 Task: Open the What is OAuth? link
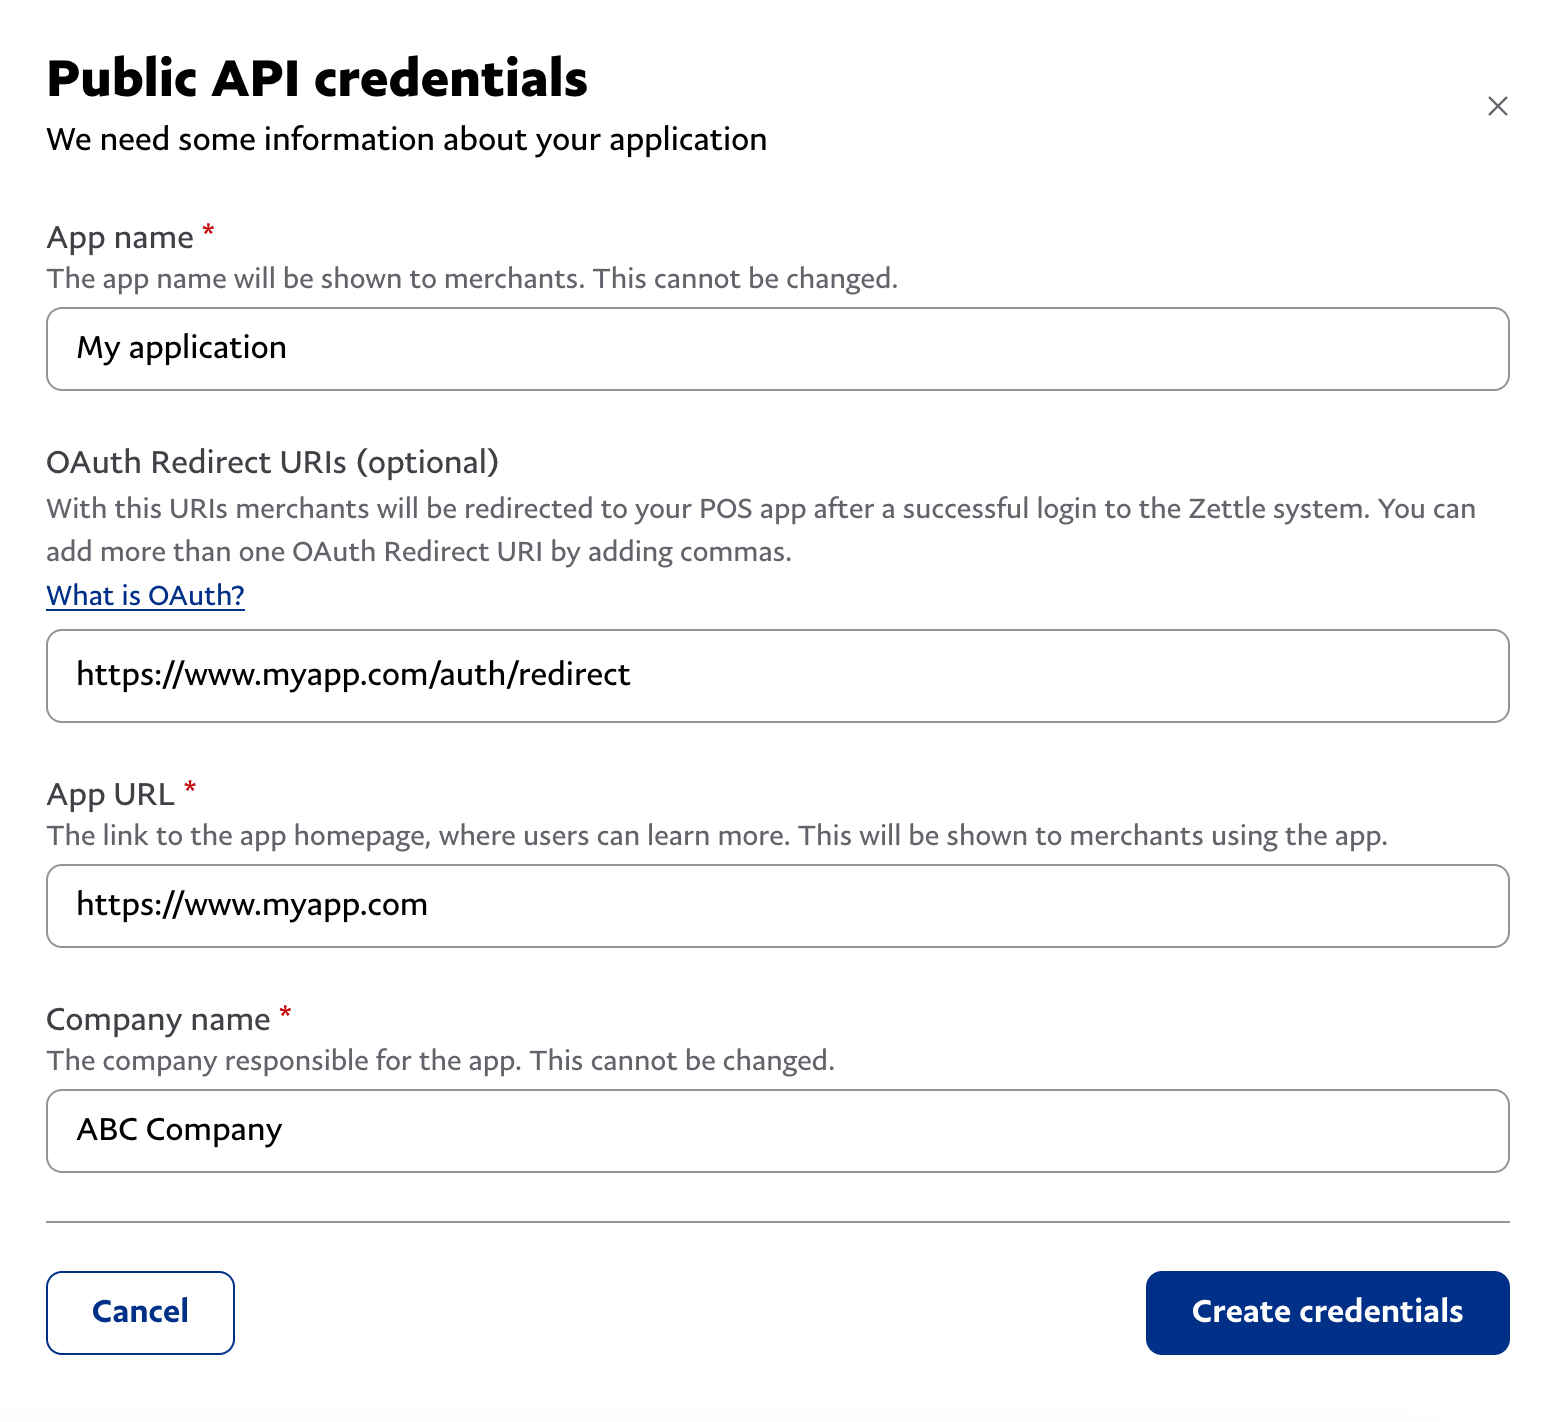(x=145, y=595)
